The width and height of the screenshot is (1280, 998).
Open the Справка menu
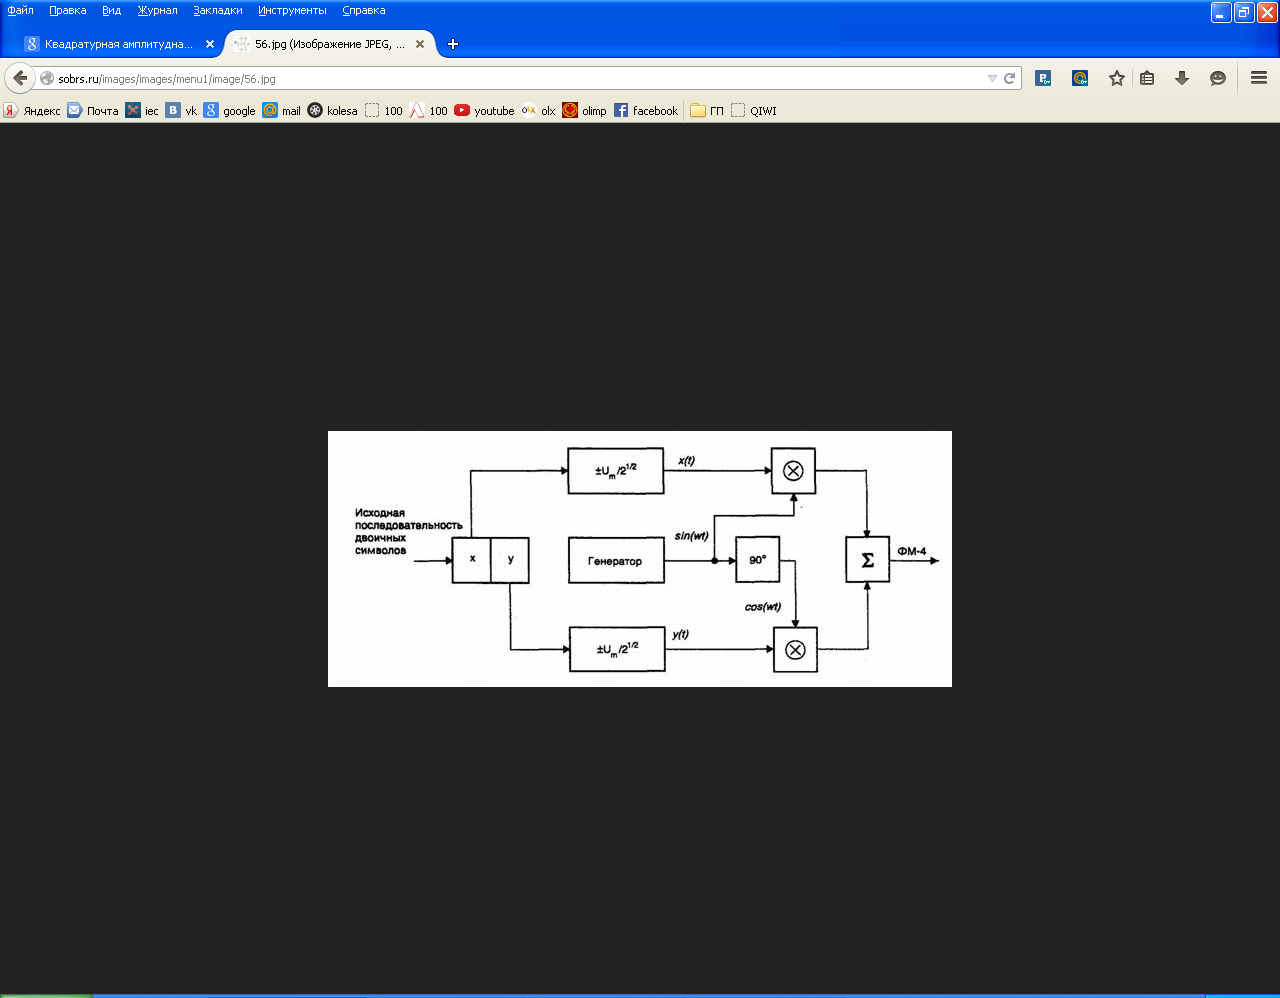click(x=363, y=10)
